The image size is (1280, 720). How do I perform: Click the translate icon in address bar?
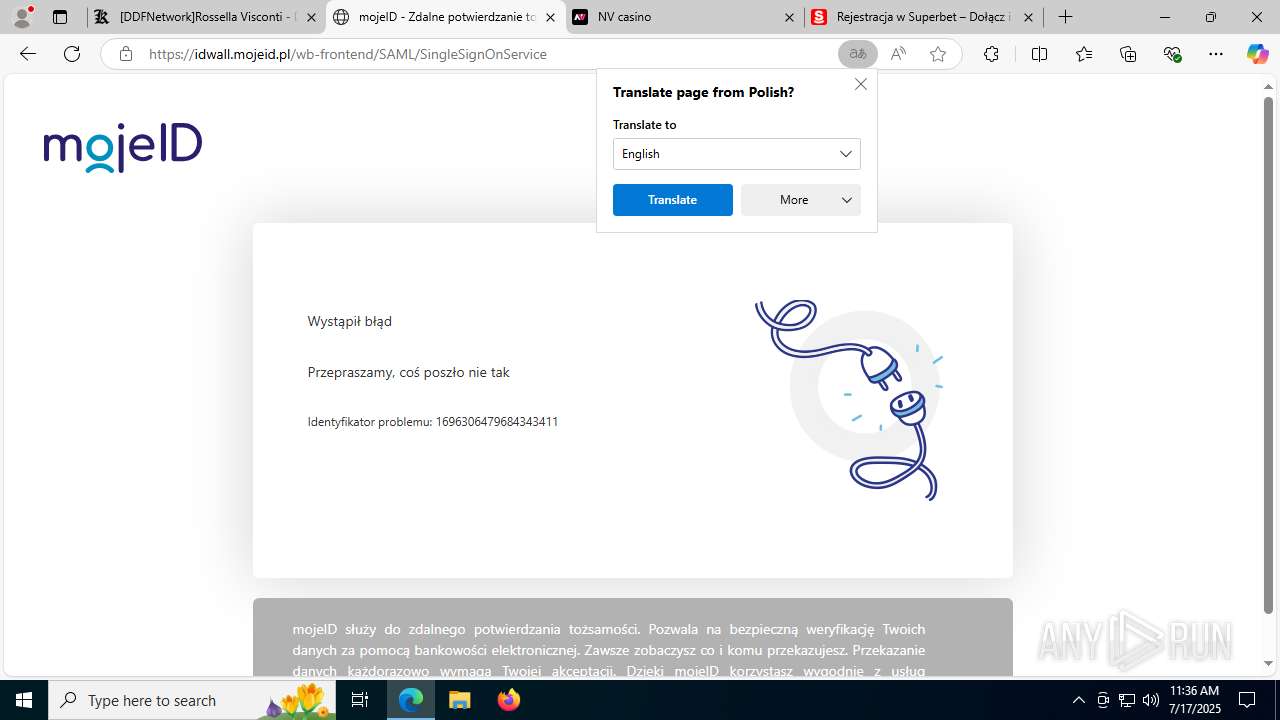(858, 54)
